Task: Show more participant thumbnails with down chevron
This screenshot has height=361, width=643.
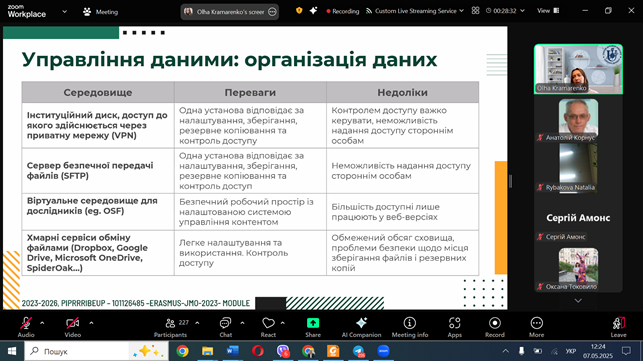Action: [578, 301]
